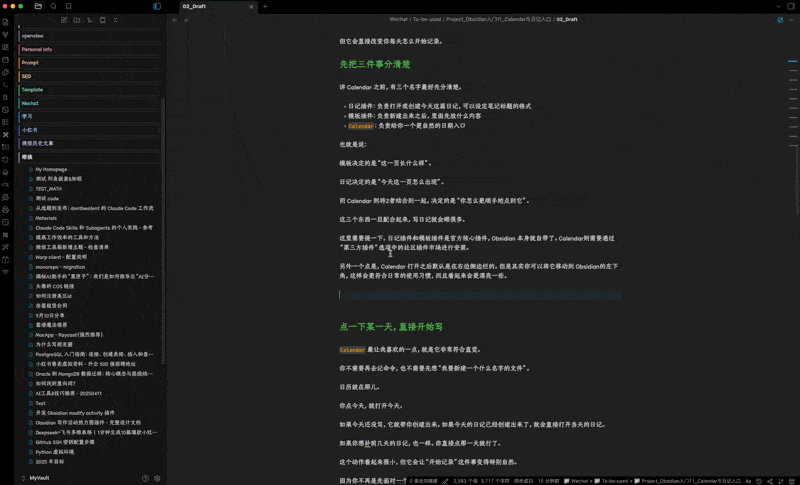Click the quick switcher file ribbon icon
Image resolution: width=800 pixels, height=485 pixels.
[6, 22]
